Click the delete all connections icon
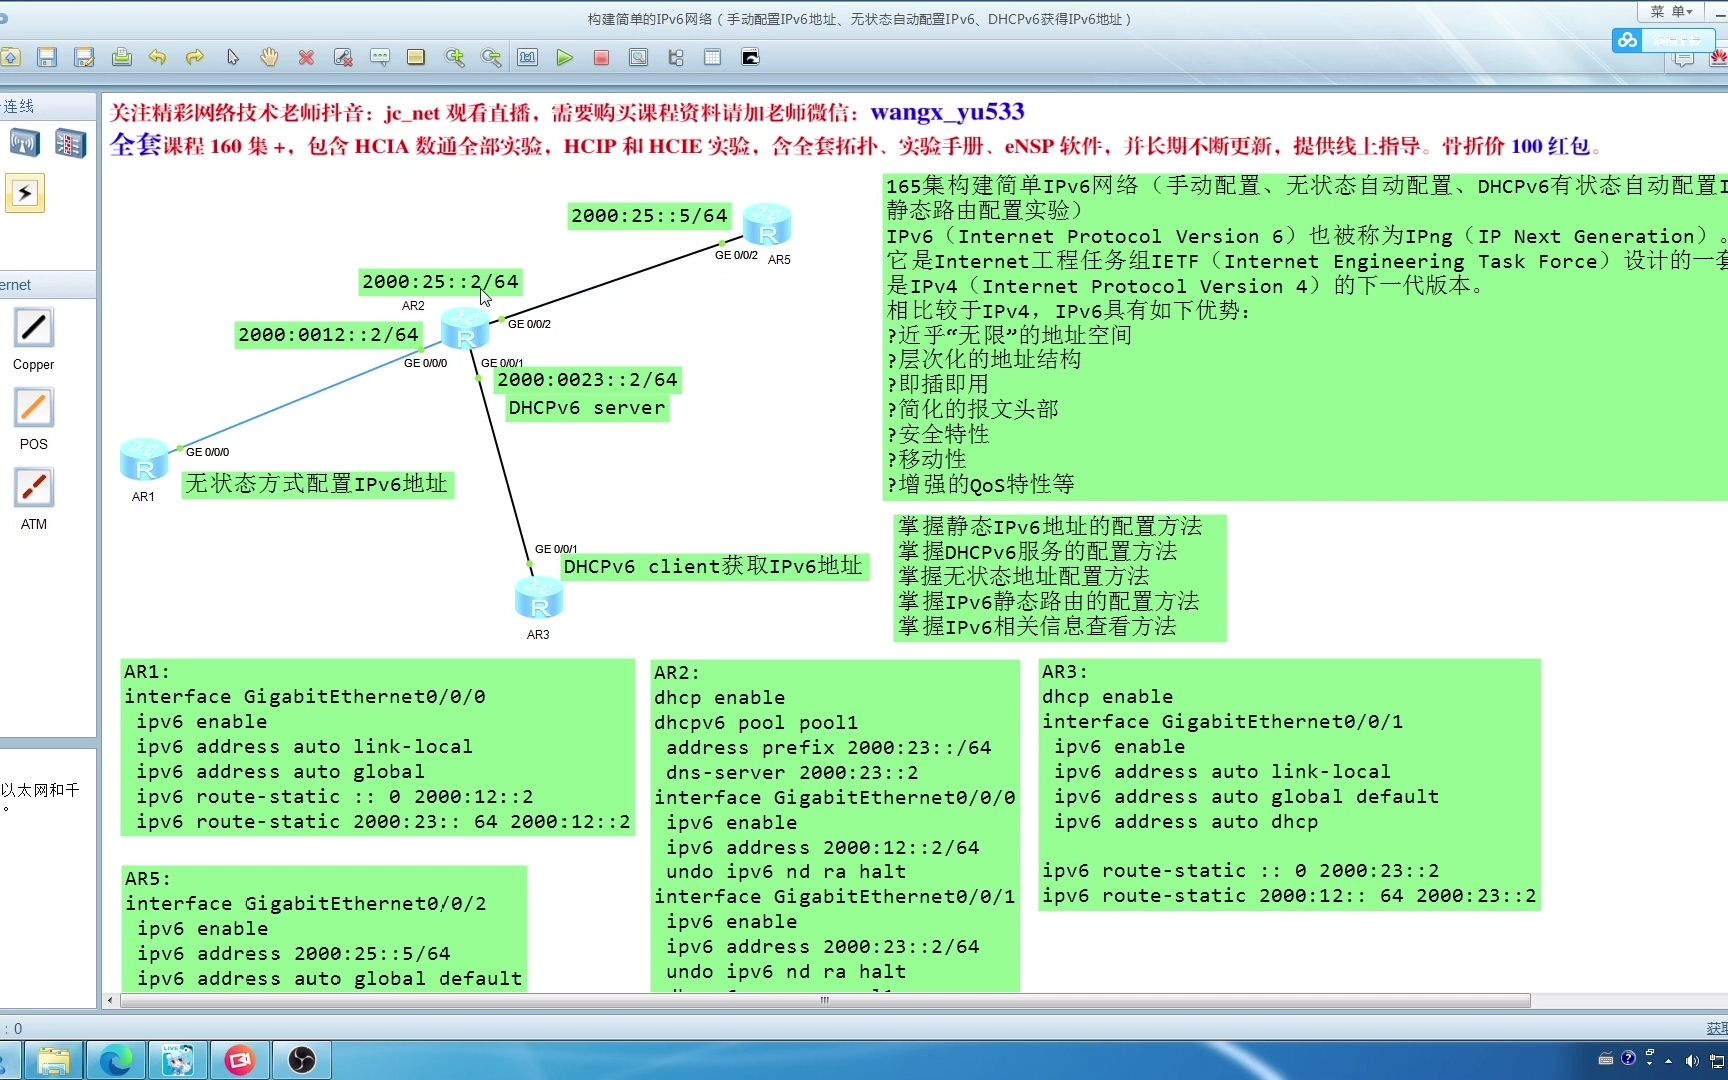The width and height of the screenshot is (1728, 1080). (343, 57)
